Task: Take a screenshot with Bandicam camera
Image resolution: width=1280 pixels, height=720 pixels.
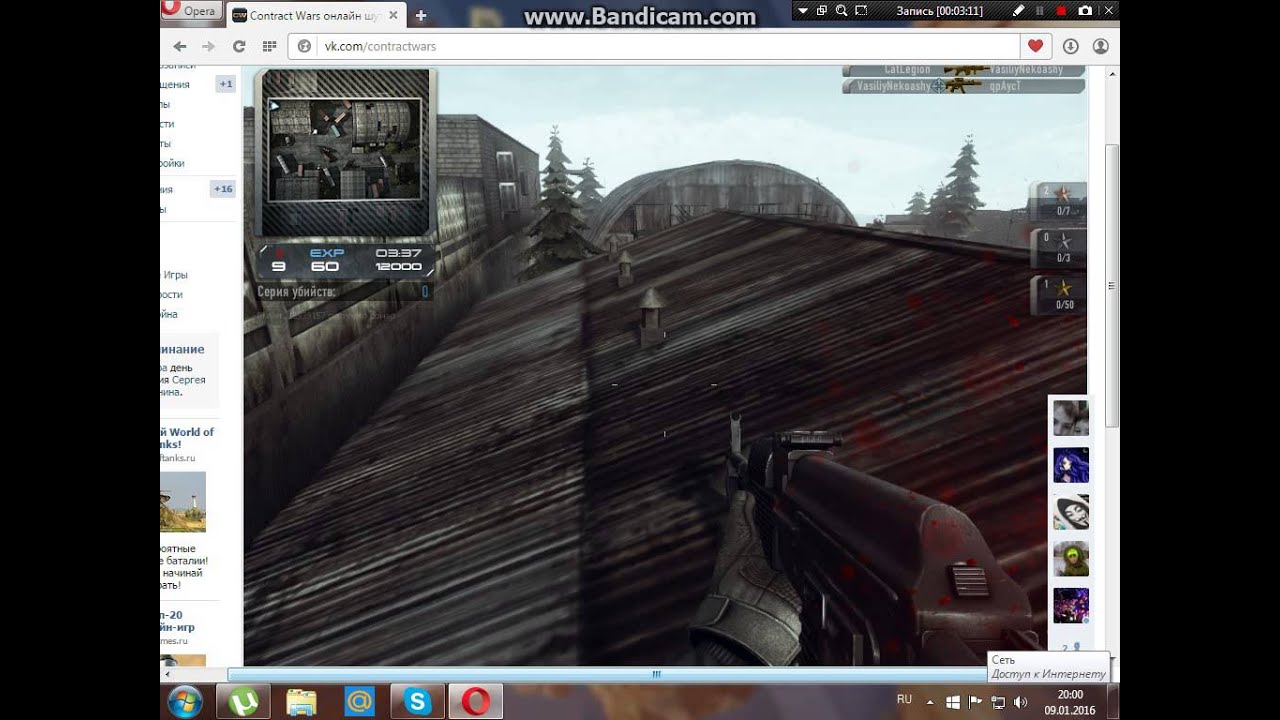Action: pyautogui.click(x=1085, y=11)
